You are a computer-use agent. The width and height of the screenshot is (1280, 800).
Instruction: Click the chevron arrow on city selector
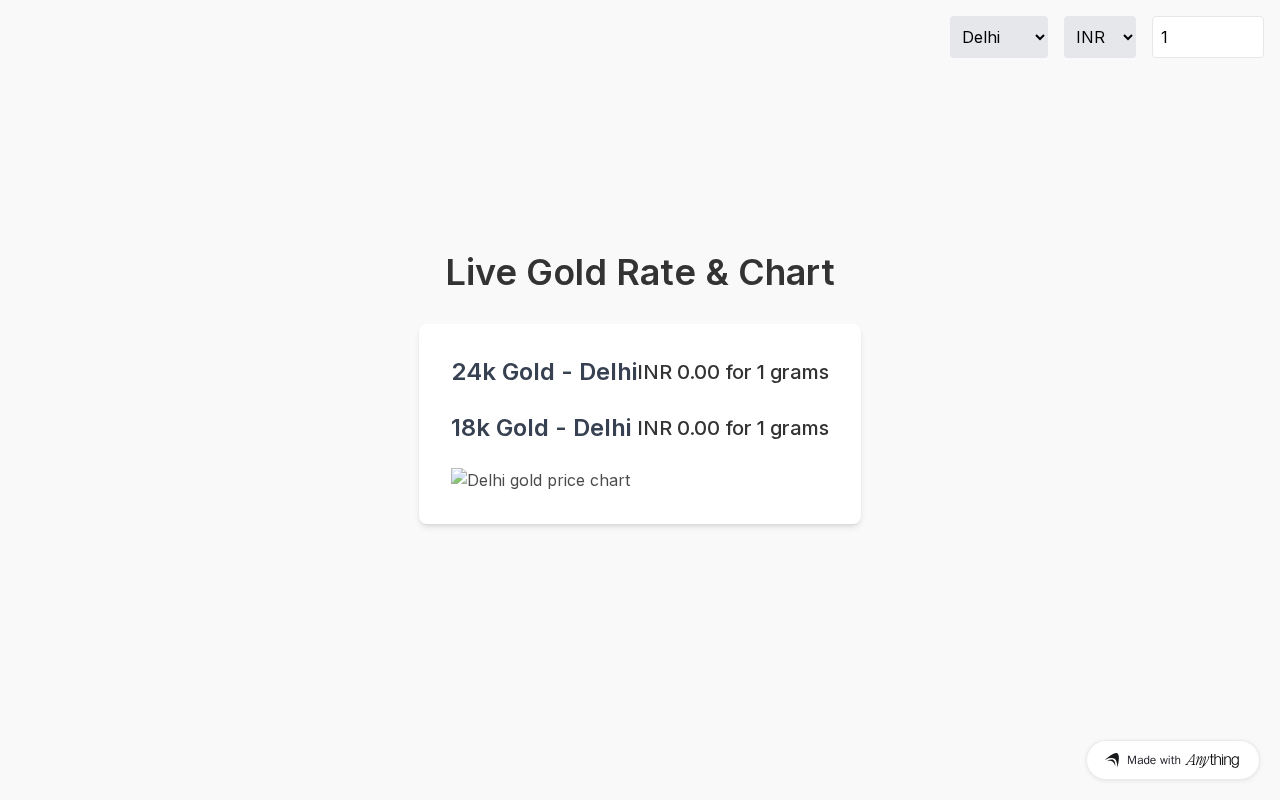(x=1039, y=37)
